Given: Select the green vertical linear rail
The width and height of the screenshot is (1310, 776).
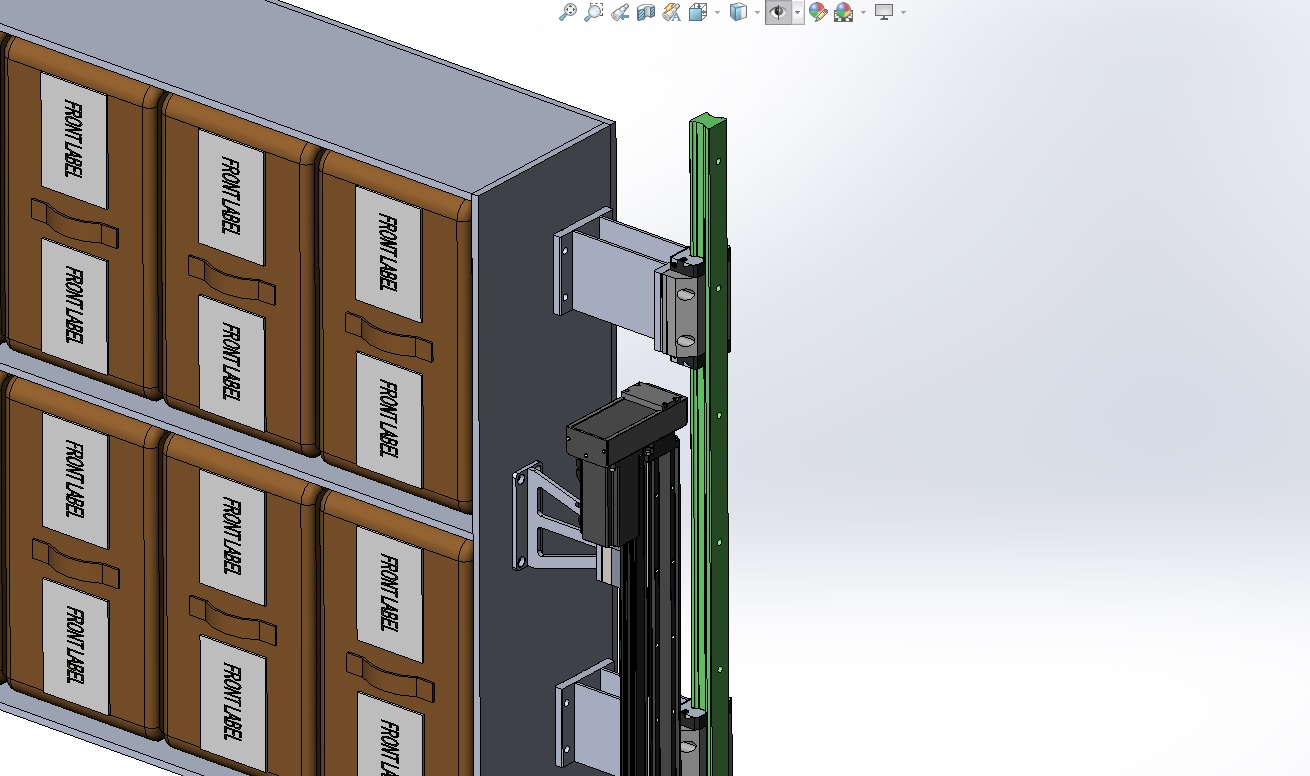Looking at the screenshot, I should 707,443.
